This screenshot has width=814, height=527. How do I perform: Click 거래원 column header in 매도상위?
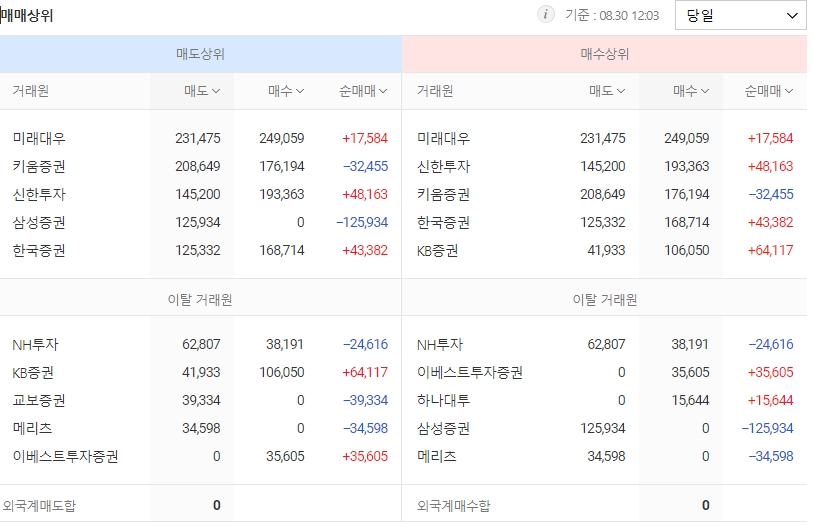tap(31, 91)
